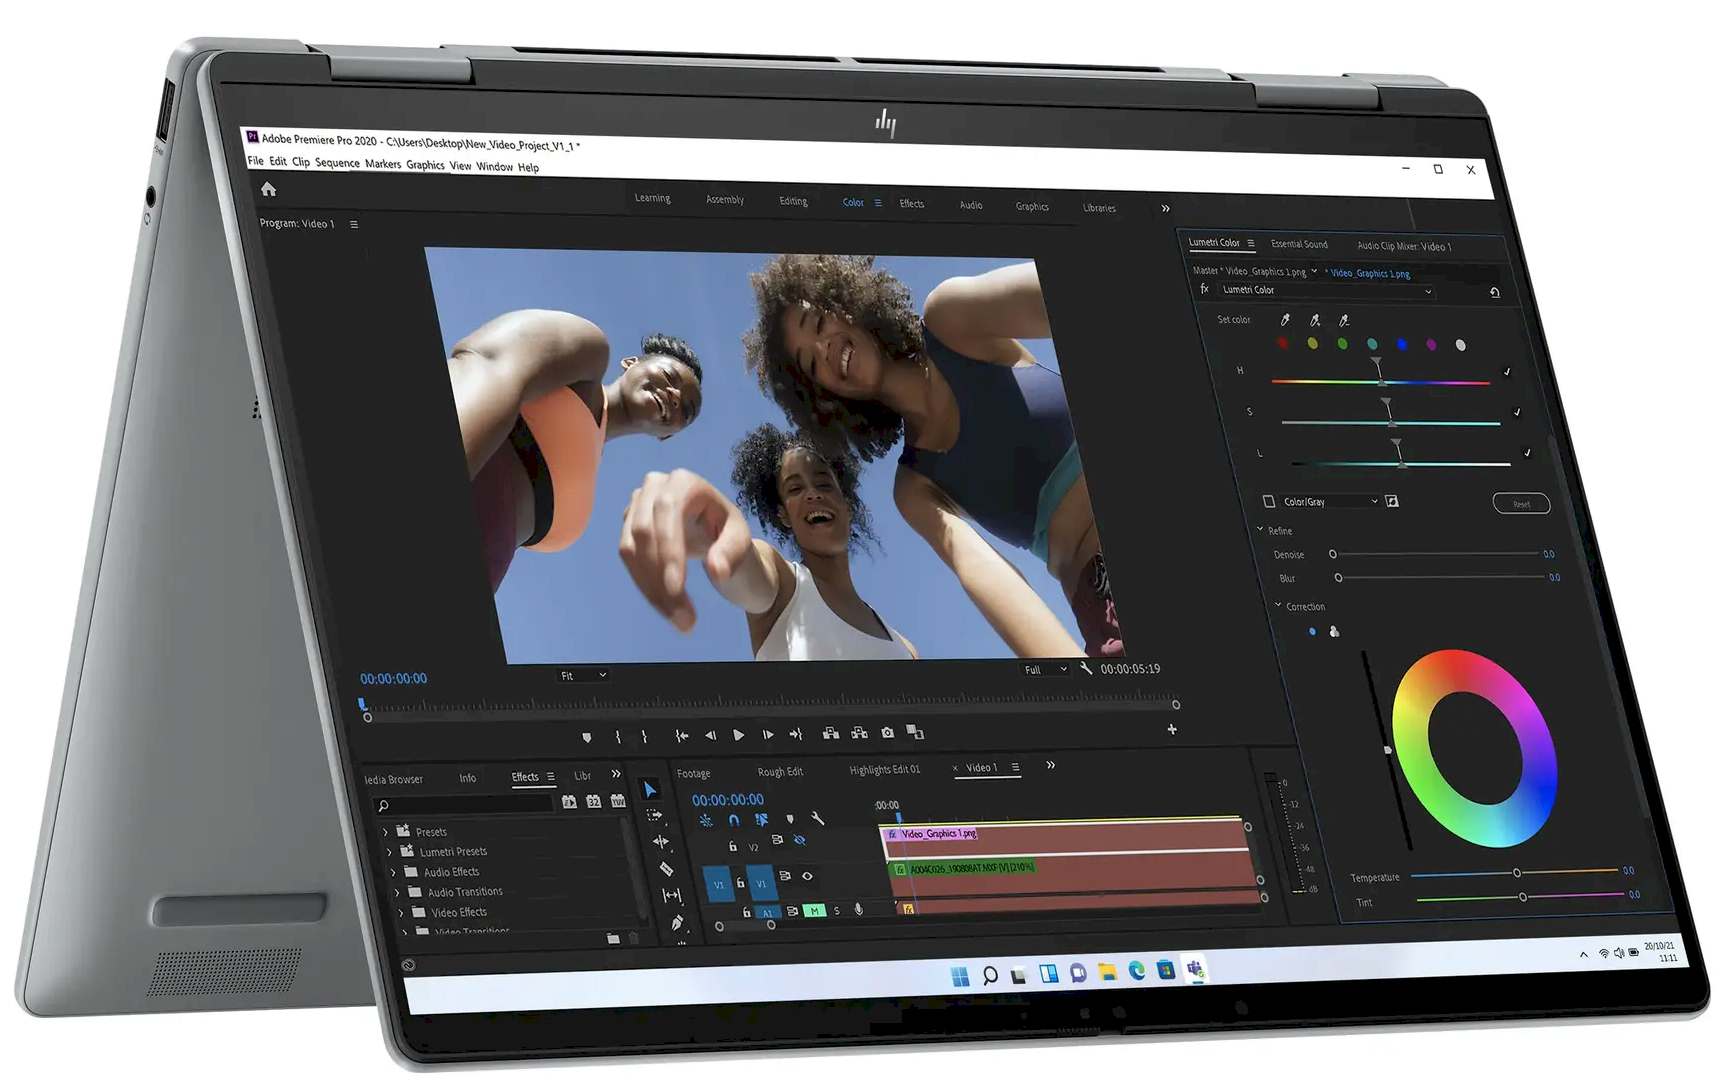
Task: Click the Export Frame camera icon
Action: click(887, 733)
